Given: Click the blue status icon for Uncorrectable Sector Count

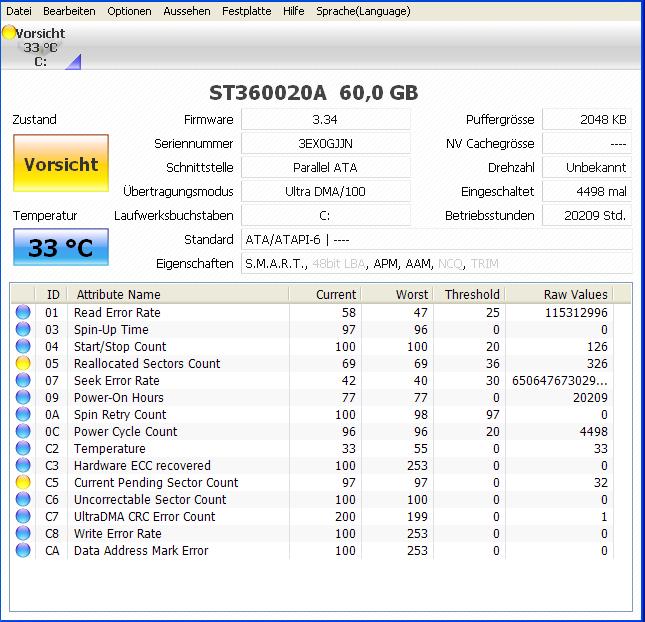Looking at the screenshot, I should 23,499.
